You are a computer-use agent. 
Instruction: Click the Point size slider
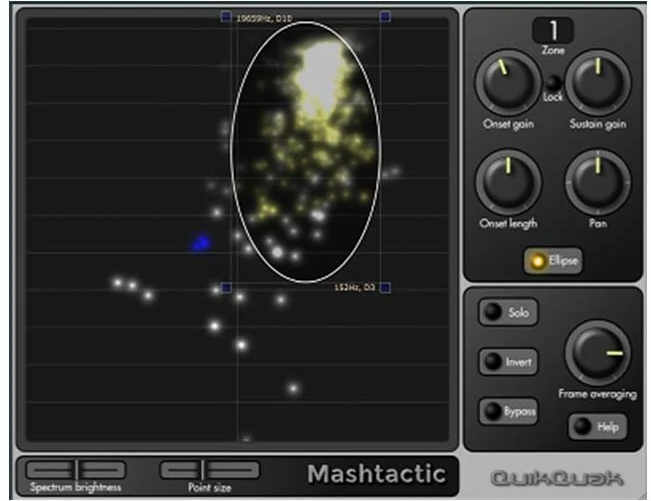[210, 470]
